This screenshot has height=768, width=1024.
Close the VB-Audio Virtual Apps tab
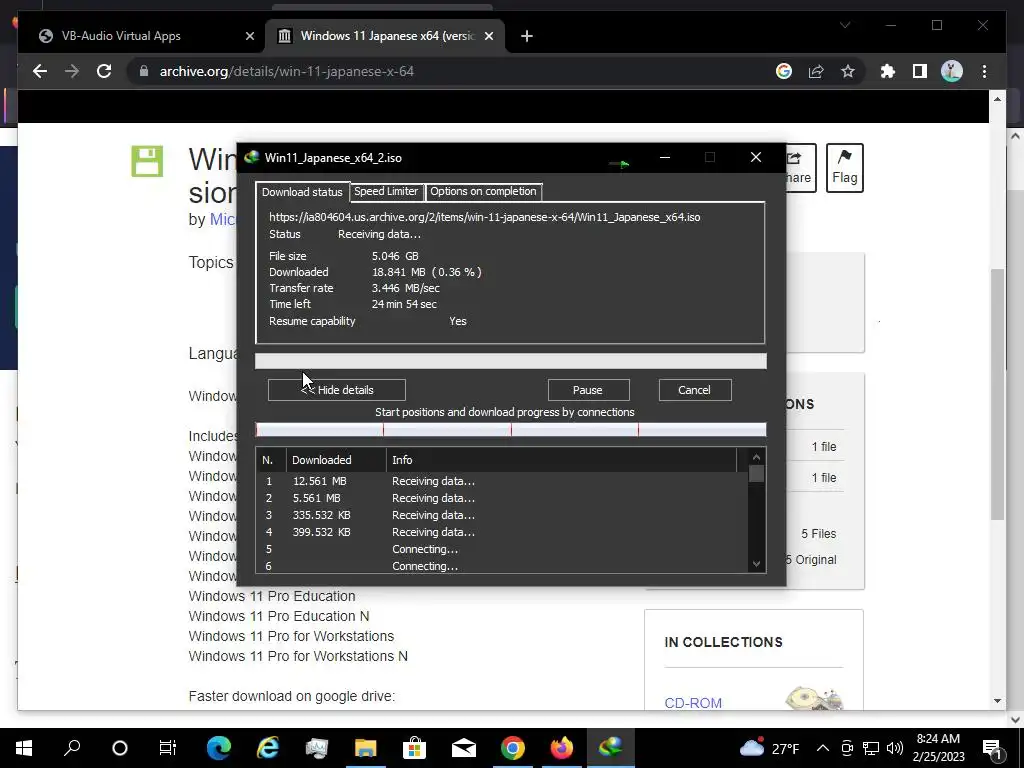tap(249, 36)
